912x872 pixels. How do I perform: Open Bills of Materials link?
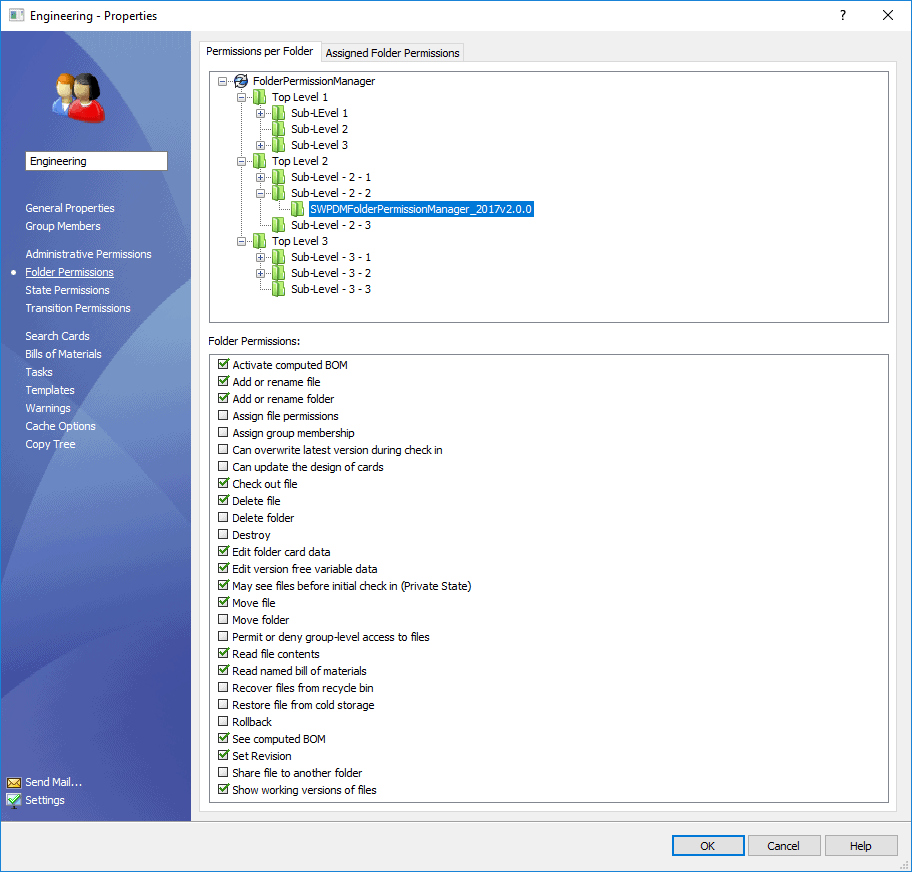63,354
